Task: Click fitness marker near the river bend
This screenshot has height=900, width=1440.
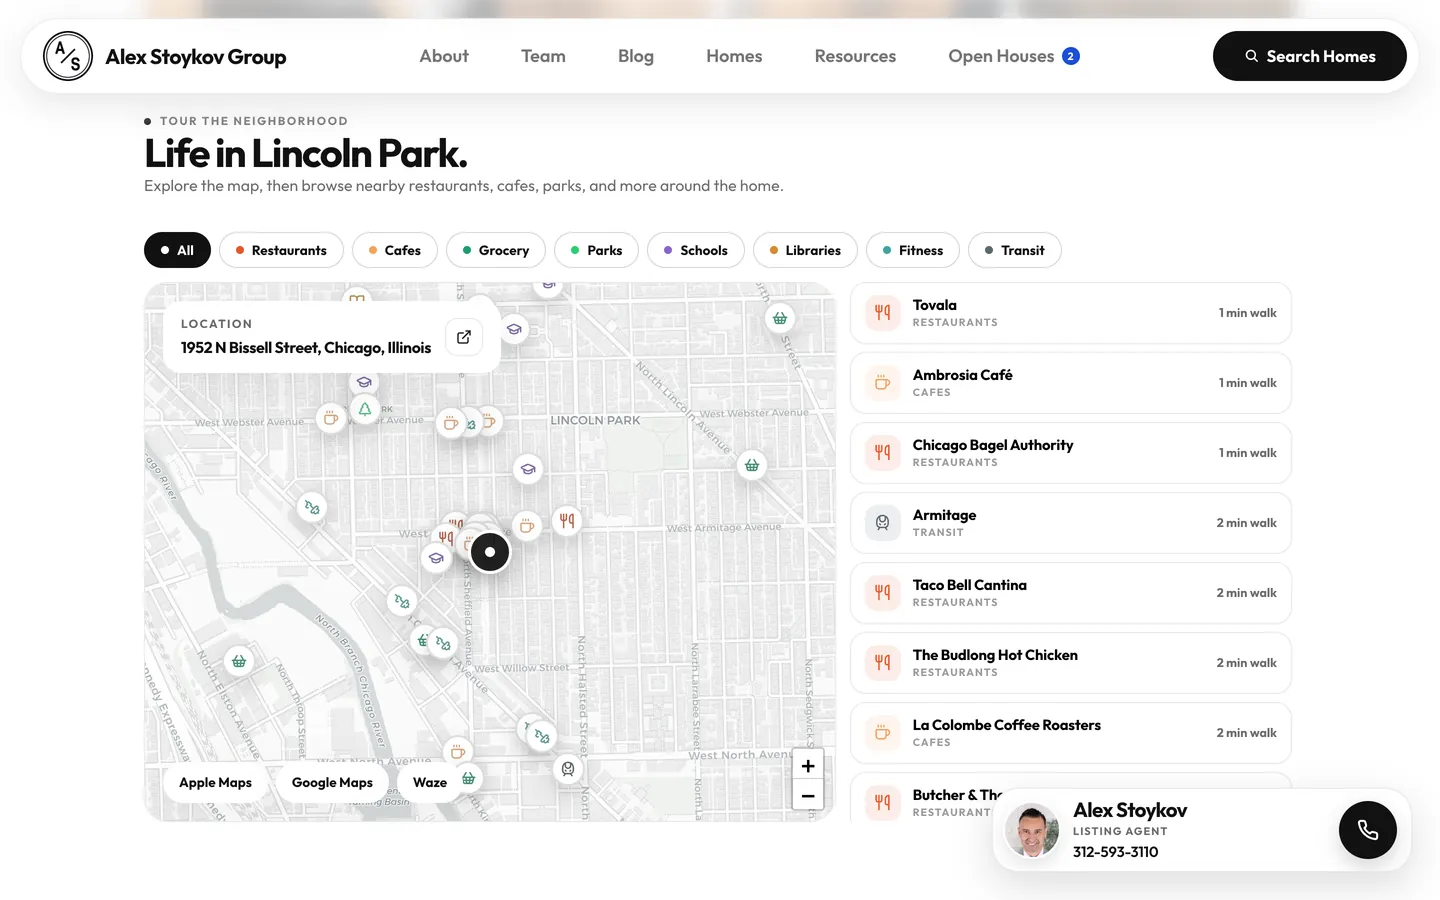Action: (x=312, y=508)
